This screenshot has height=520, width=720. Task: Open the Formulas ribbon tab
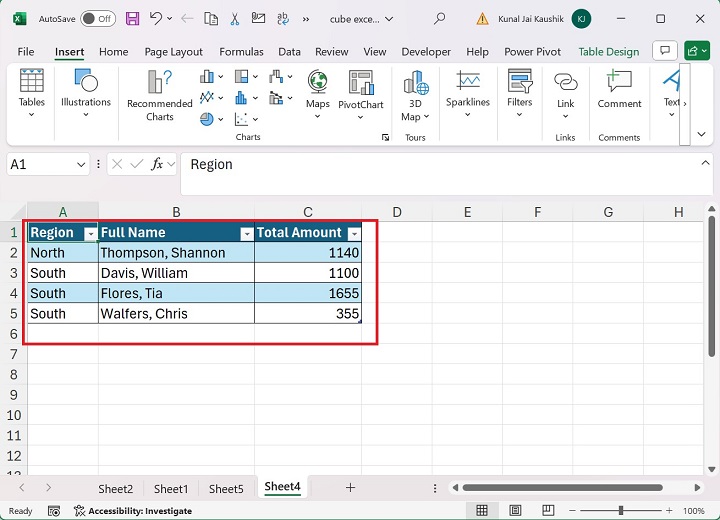(242, 52)
